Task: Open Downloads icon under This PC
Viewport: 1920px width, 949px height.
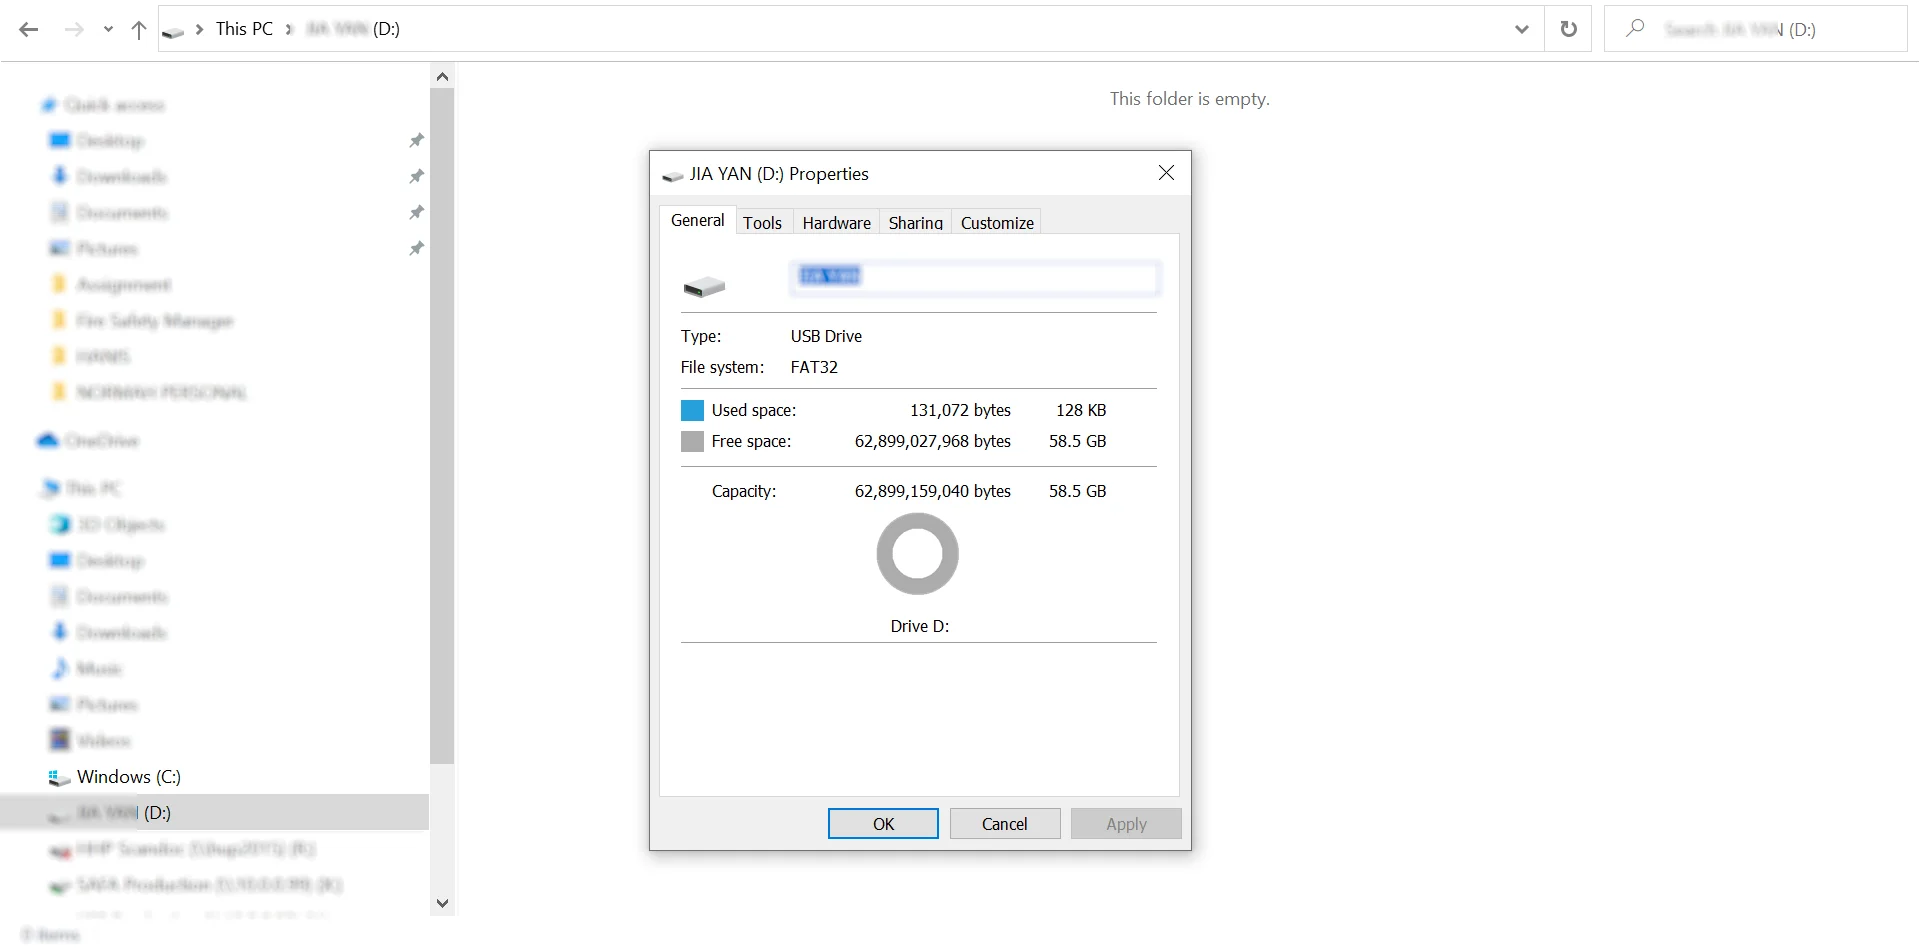Action: (x=60, y=633)
